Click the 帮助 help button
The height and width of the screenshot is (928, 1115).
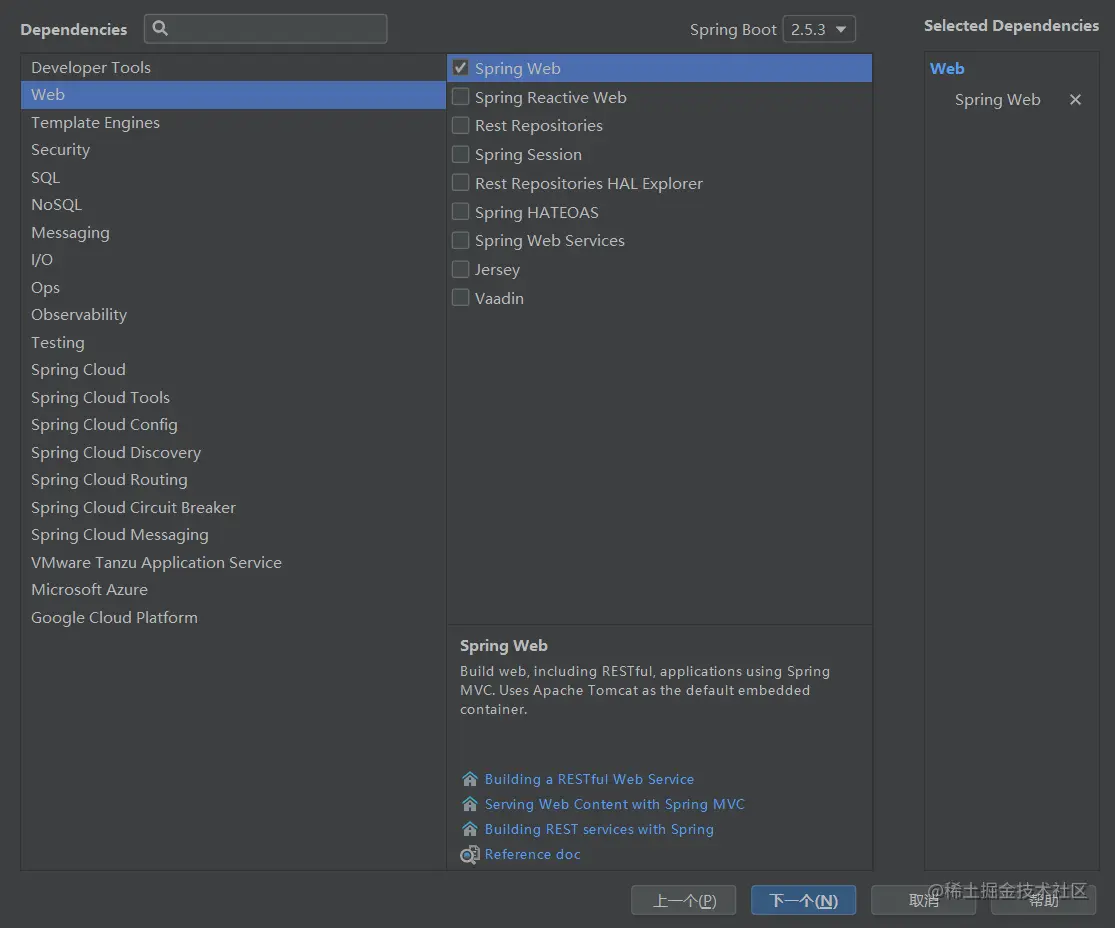[1043, 900]
